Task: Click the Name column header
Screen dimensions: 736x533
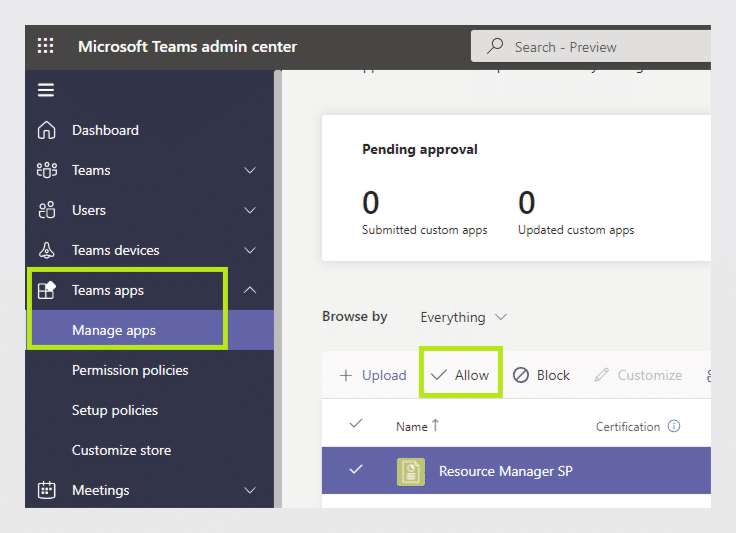Action: click(x=412, y=426)
